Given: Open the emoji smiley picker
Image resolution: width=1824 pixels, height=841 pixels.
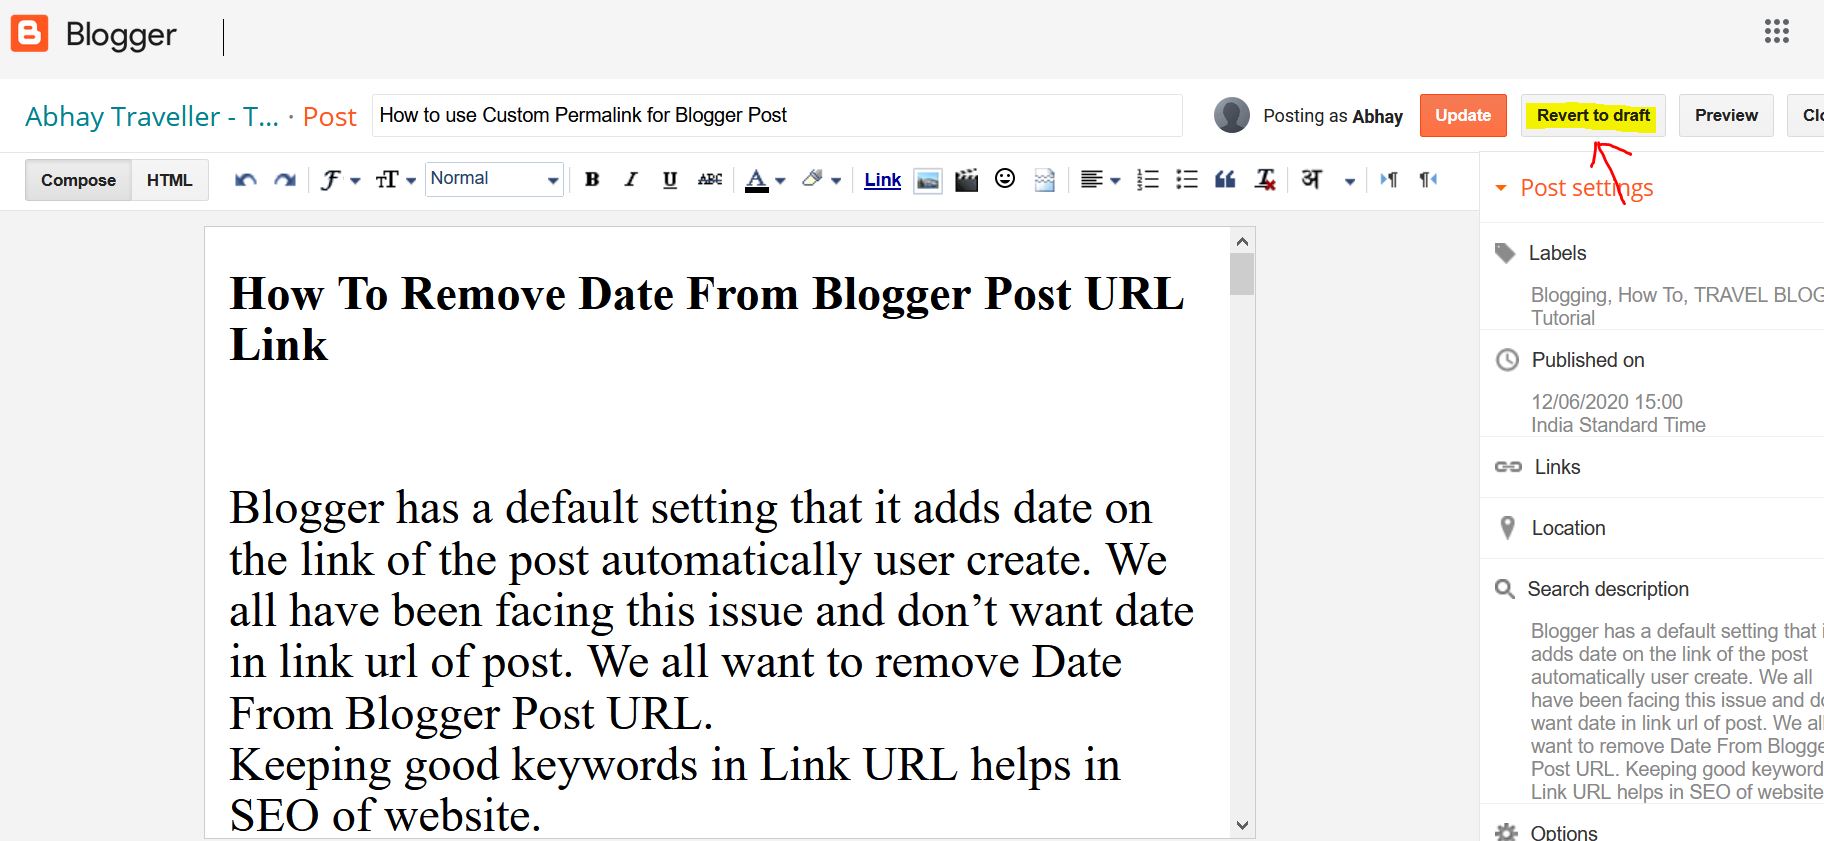Looking at the screenshot, I should [1005, 179].
